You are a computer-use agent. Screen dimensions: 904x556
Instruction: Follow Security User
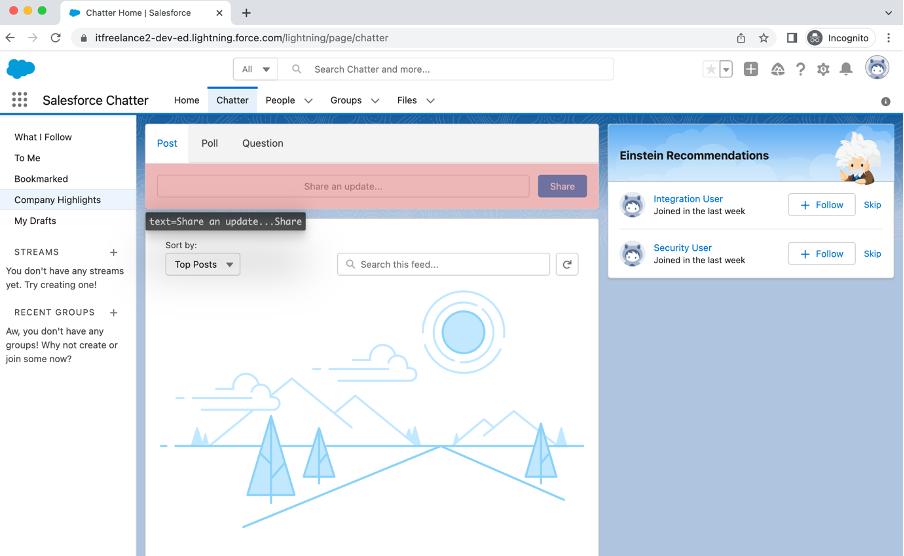tap(822, 254)
